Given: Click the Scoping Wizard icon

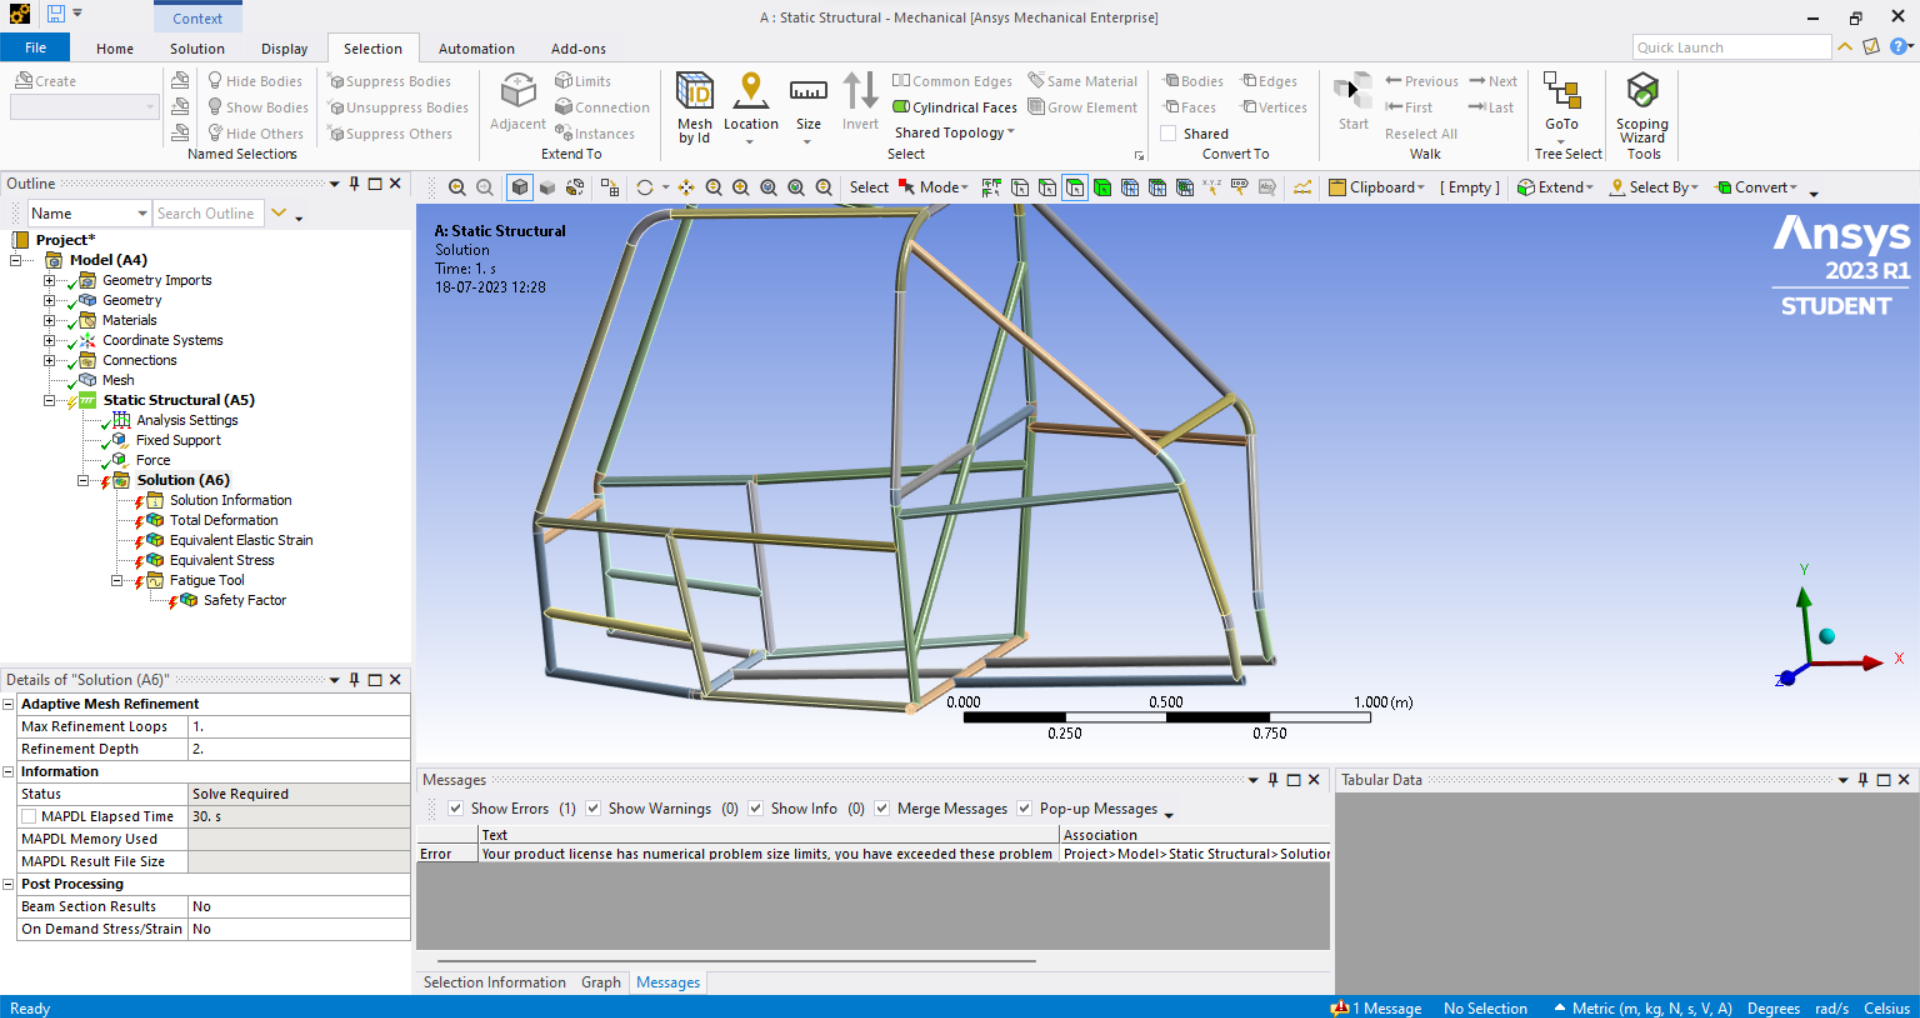Looking at the screenshot, I should (x=1642, y=92).
